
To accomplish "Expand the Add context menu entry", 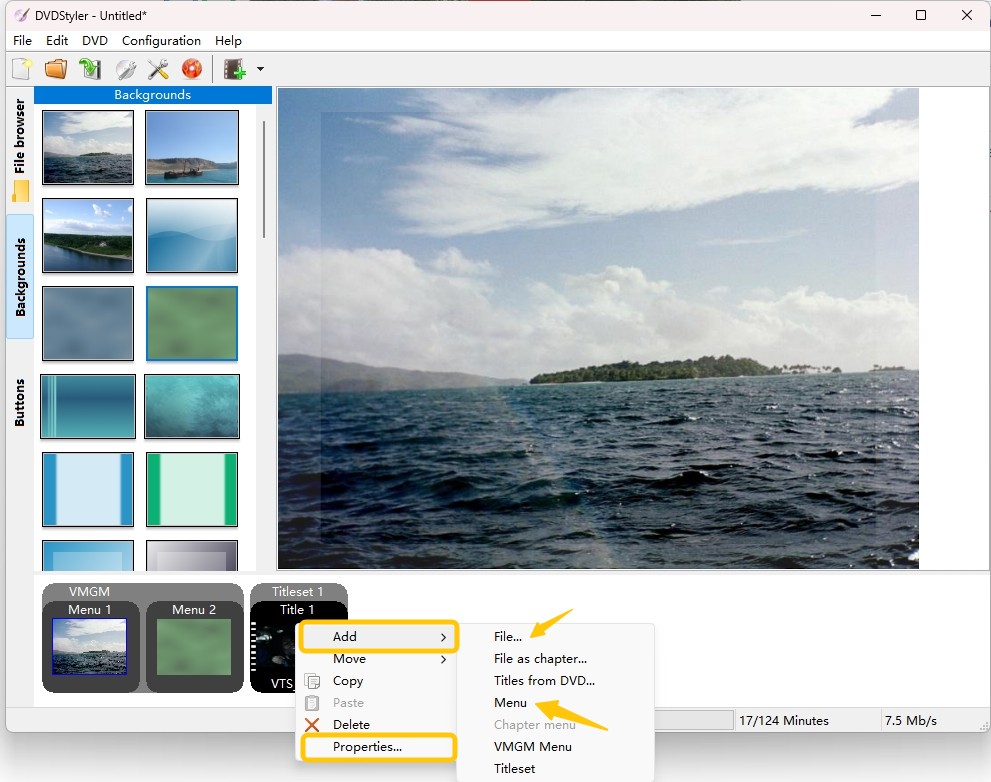I will pyautogui.click(x=345, y=637).
